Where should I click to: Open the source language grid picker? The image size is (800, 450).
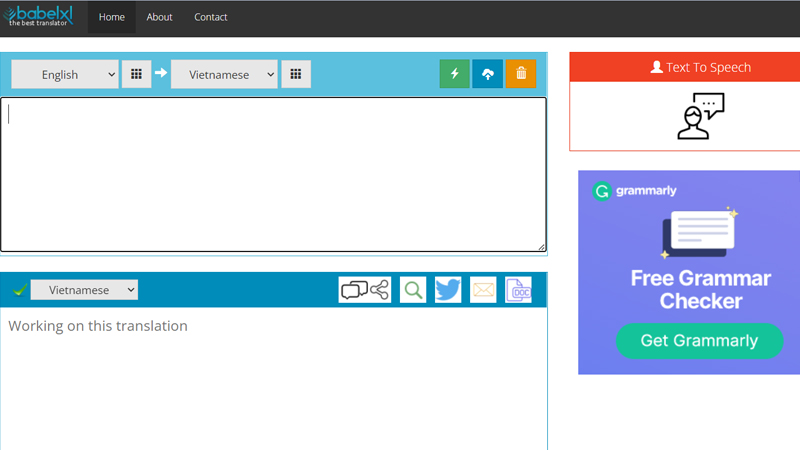click(136, 74)
